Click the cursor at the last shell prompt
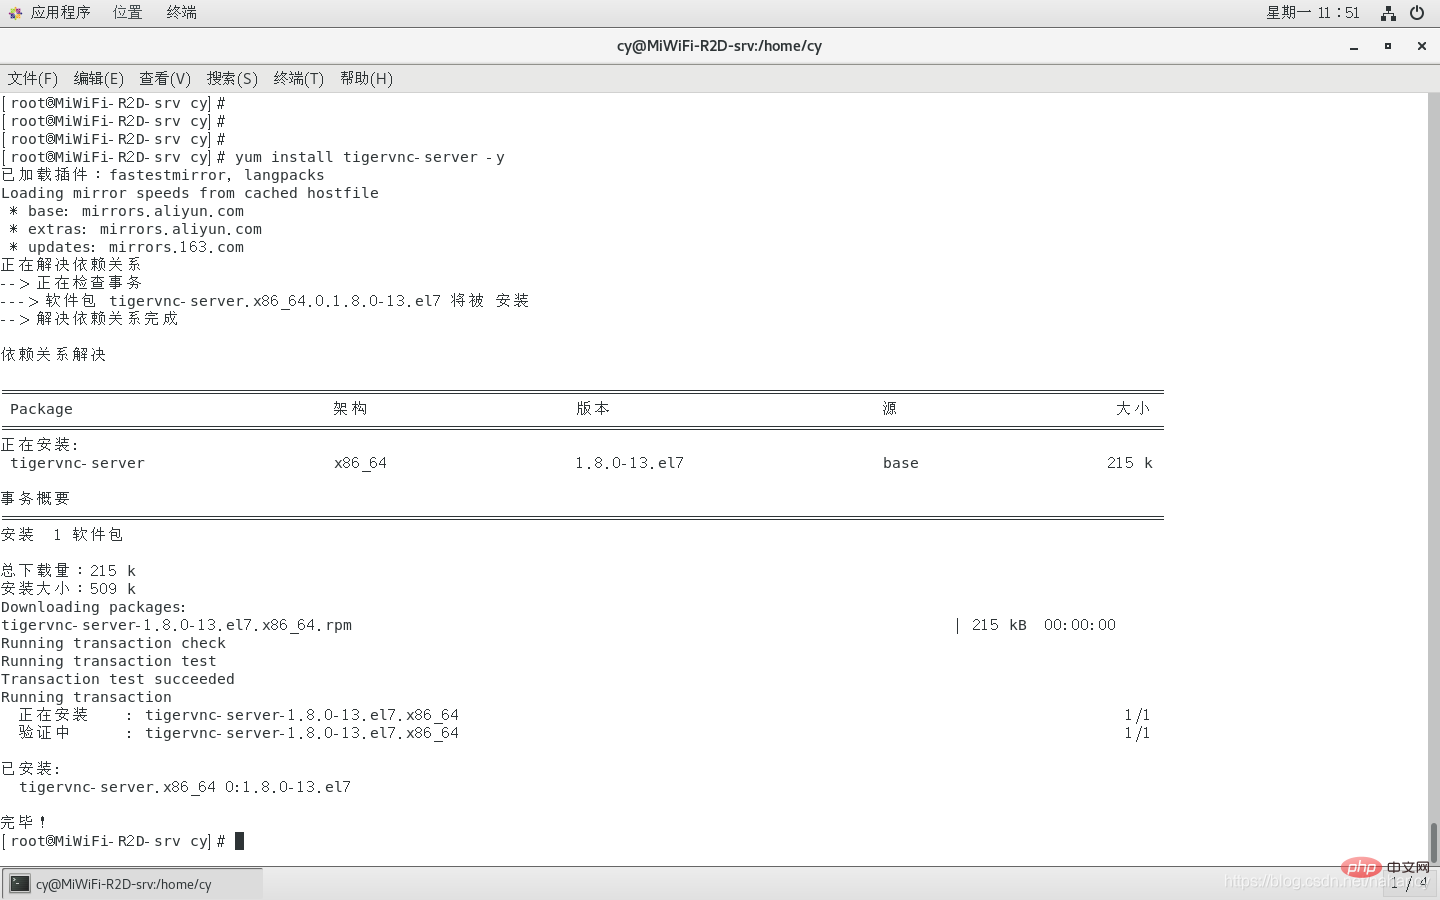This screenshot has width=1440, height=900. (239, 841)
